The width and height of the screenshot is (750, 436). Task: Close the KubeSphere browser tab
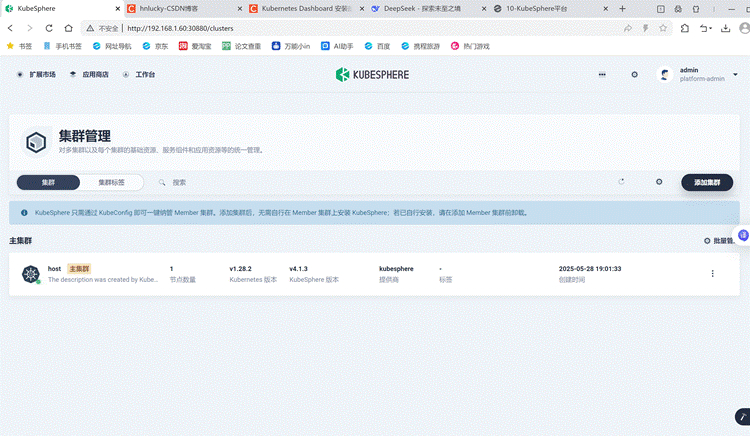(x=118, y=9)
